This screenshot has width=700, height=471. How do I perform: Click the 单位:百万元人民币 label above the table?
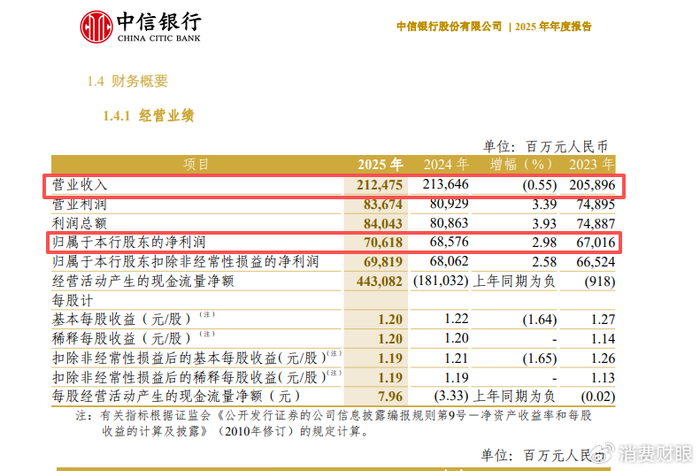(x=545, y=146)
